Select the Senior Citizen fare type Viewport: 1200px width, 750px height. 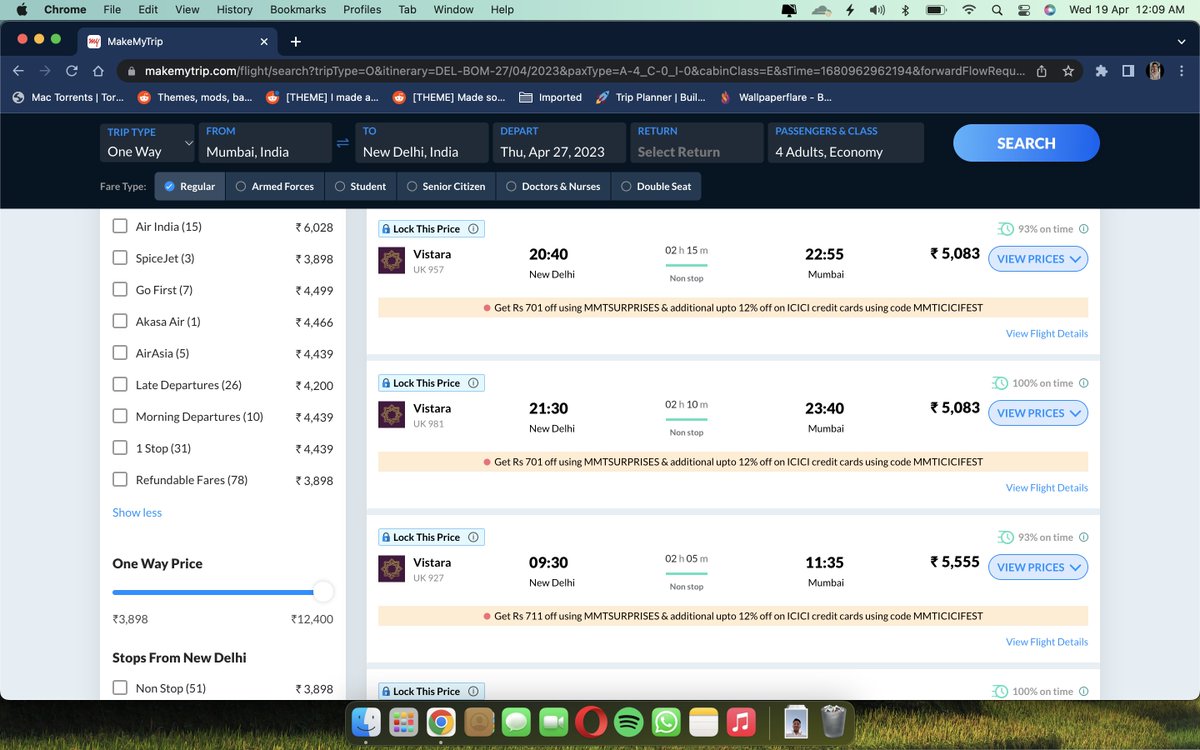pyautogui.click(x=446, y=186)
